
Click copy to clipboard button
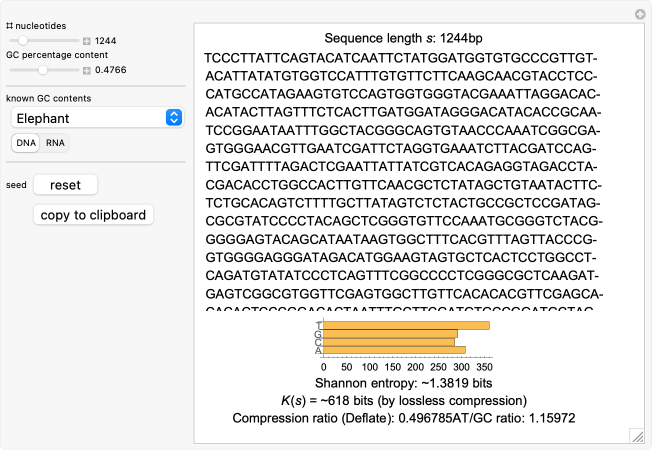[x=93, y=214]
